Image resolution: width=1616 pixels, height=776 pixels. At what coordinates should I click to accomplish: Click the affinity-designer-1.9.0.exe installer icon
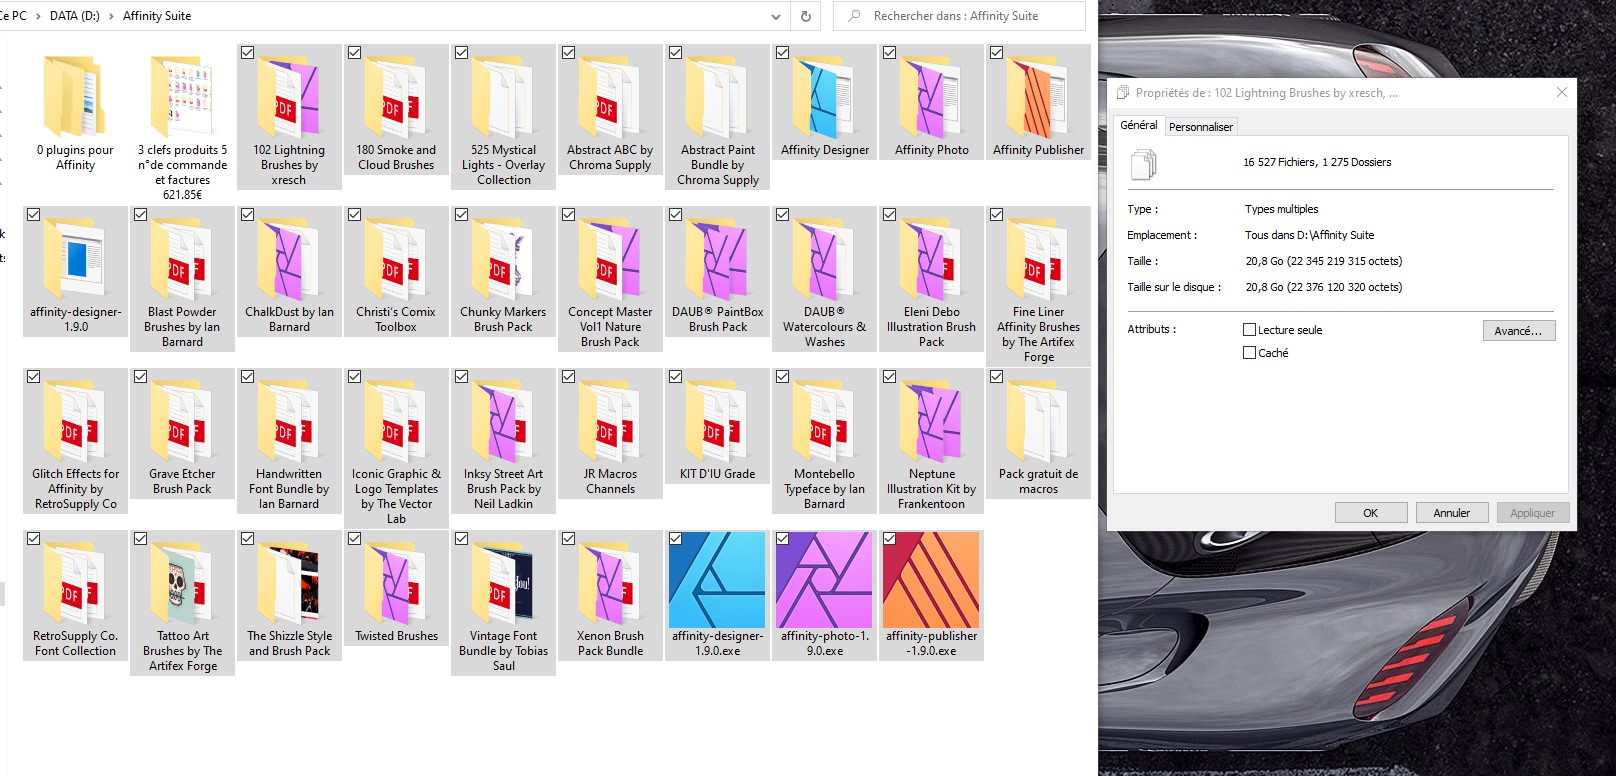[718, 580]
